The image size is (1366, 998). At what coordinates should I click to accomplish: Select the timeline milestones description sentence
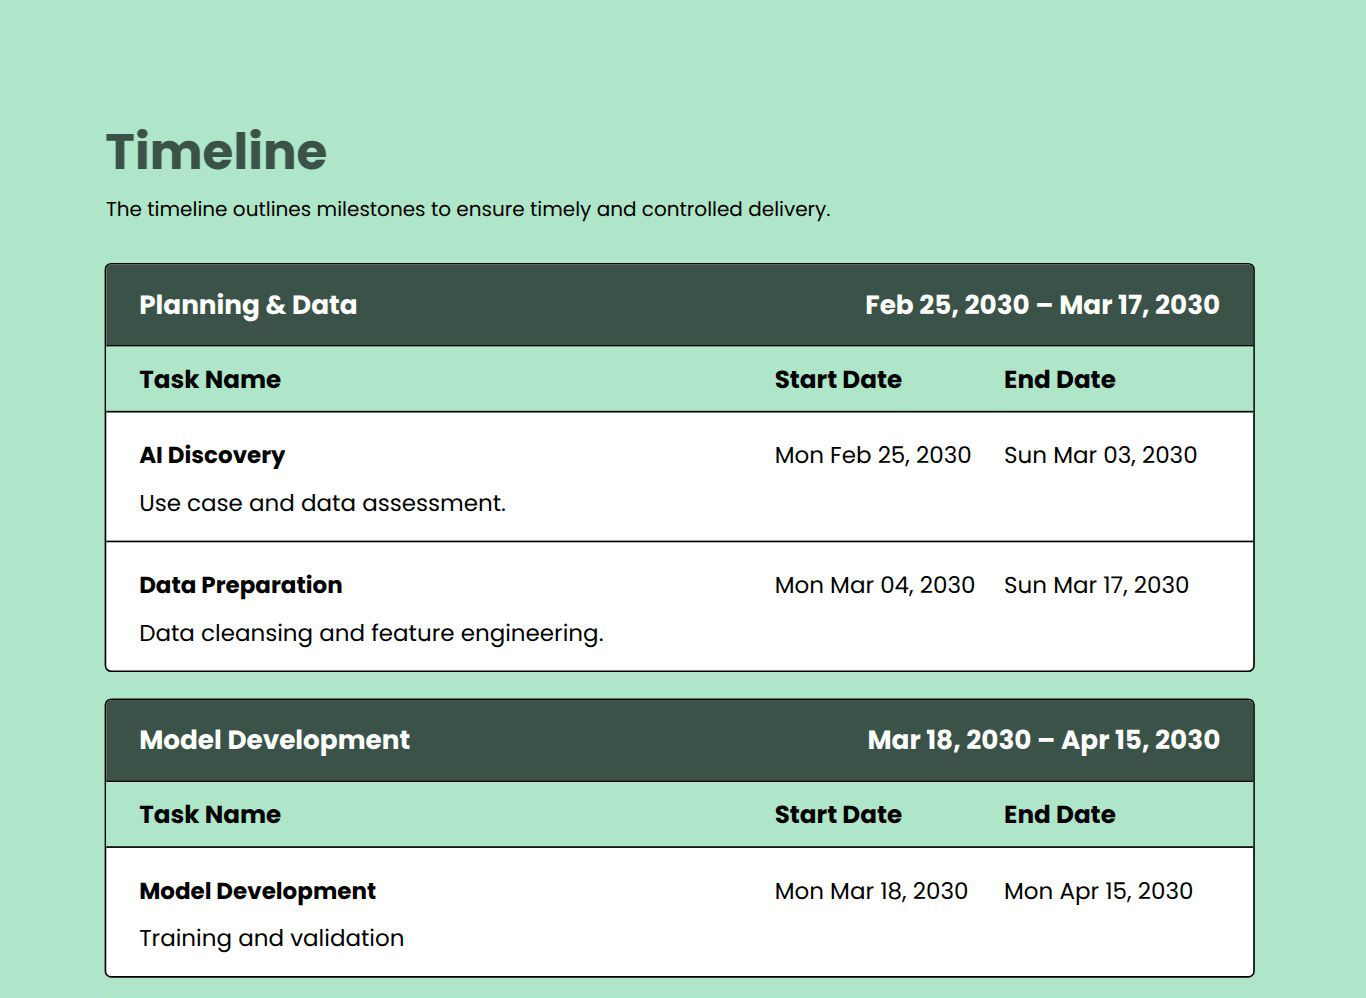[x=467, y=210]
